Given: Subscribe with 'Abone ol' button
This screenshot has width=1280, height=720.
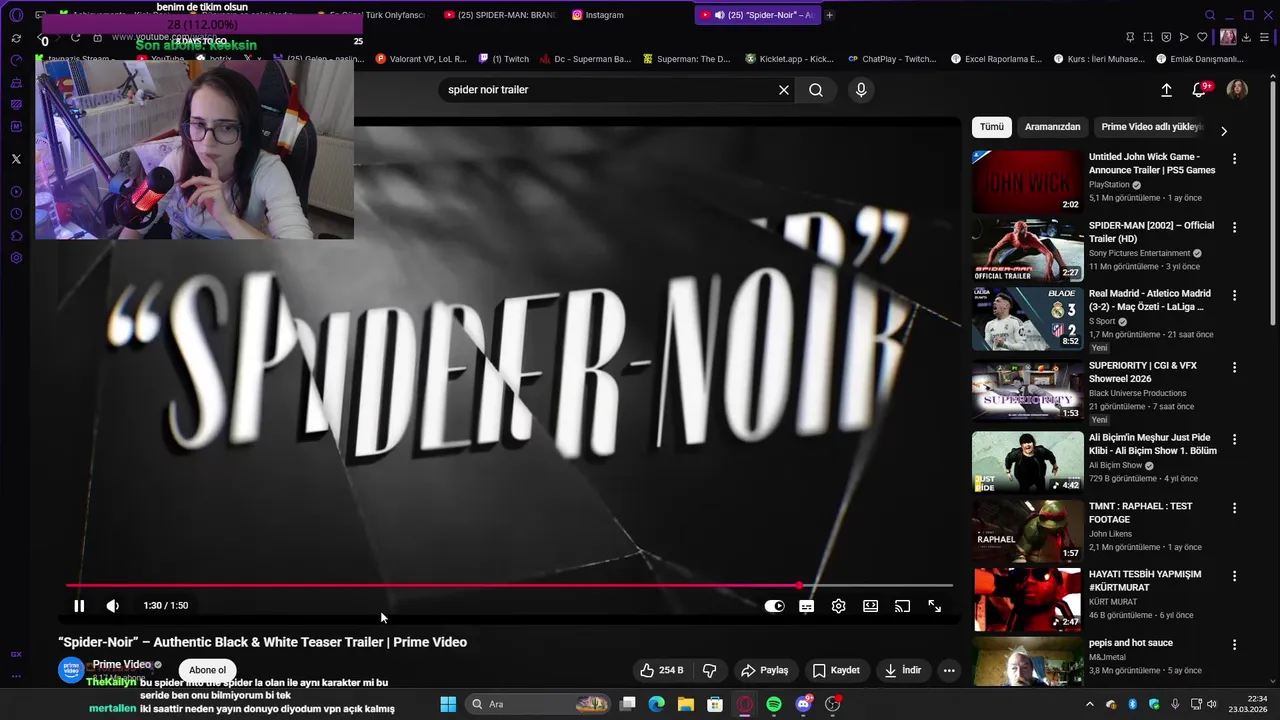Looking at the screenshot, I should tap(208, 670).
